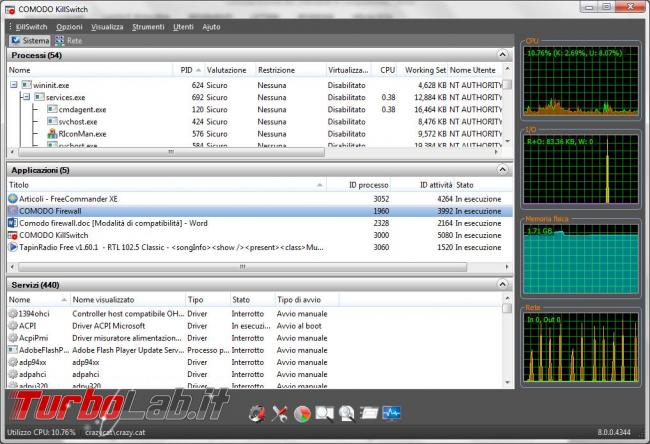Viewport: 650px width, 444px height.
Task: Sort applications by ID processo column
Action: pyautogui.click(x=359, y=185)
